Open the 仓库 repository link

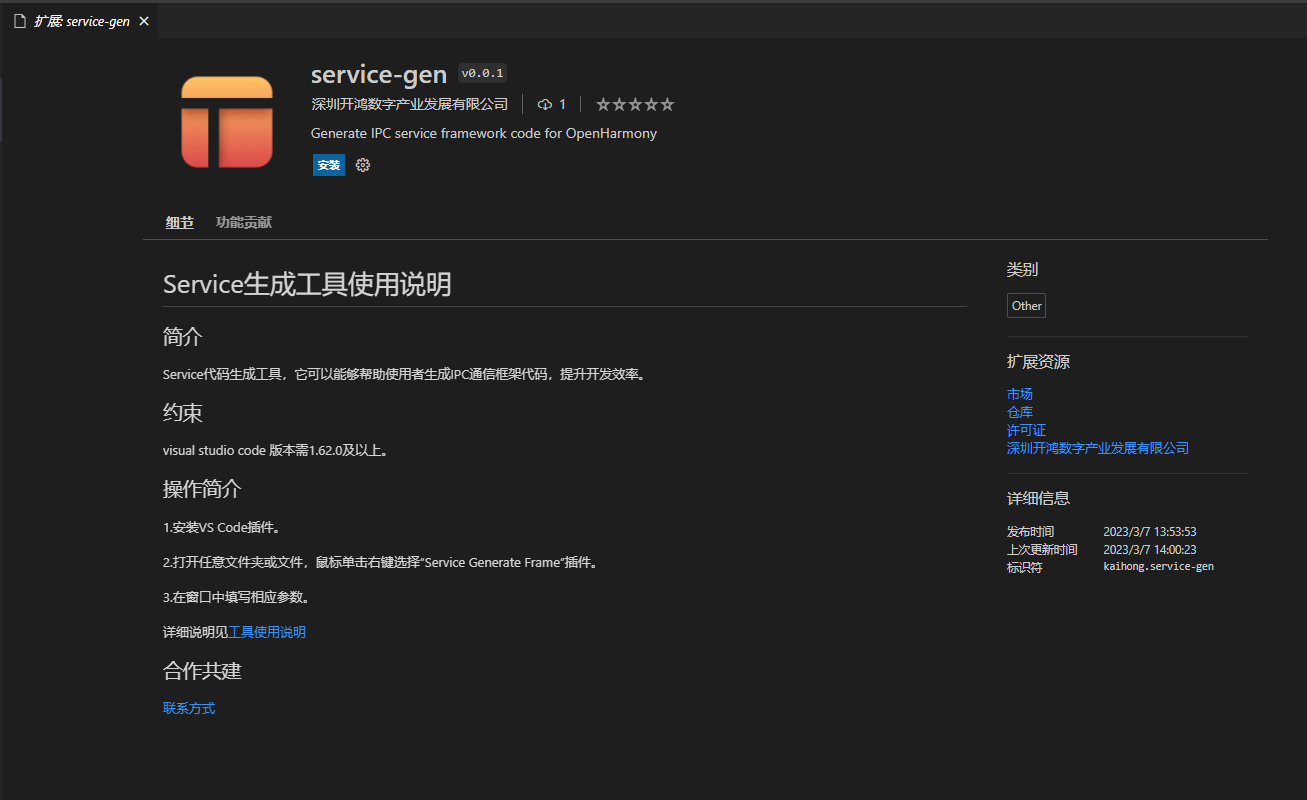[1019, 412]
